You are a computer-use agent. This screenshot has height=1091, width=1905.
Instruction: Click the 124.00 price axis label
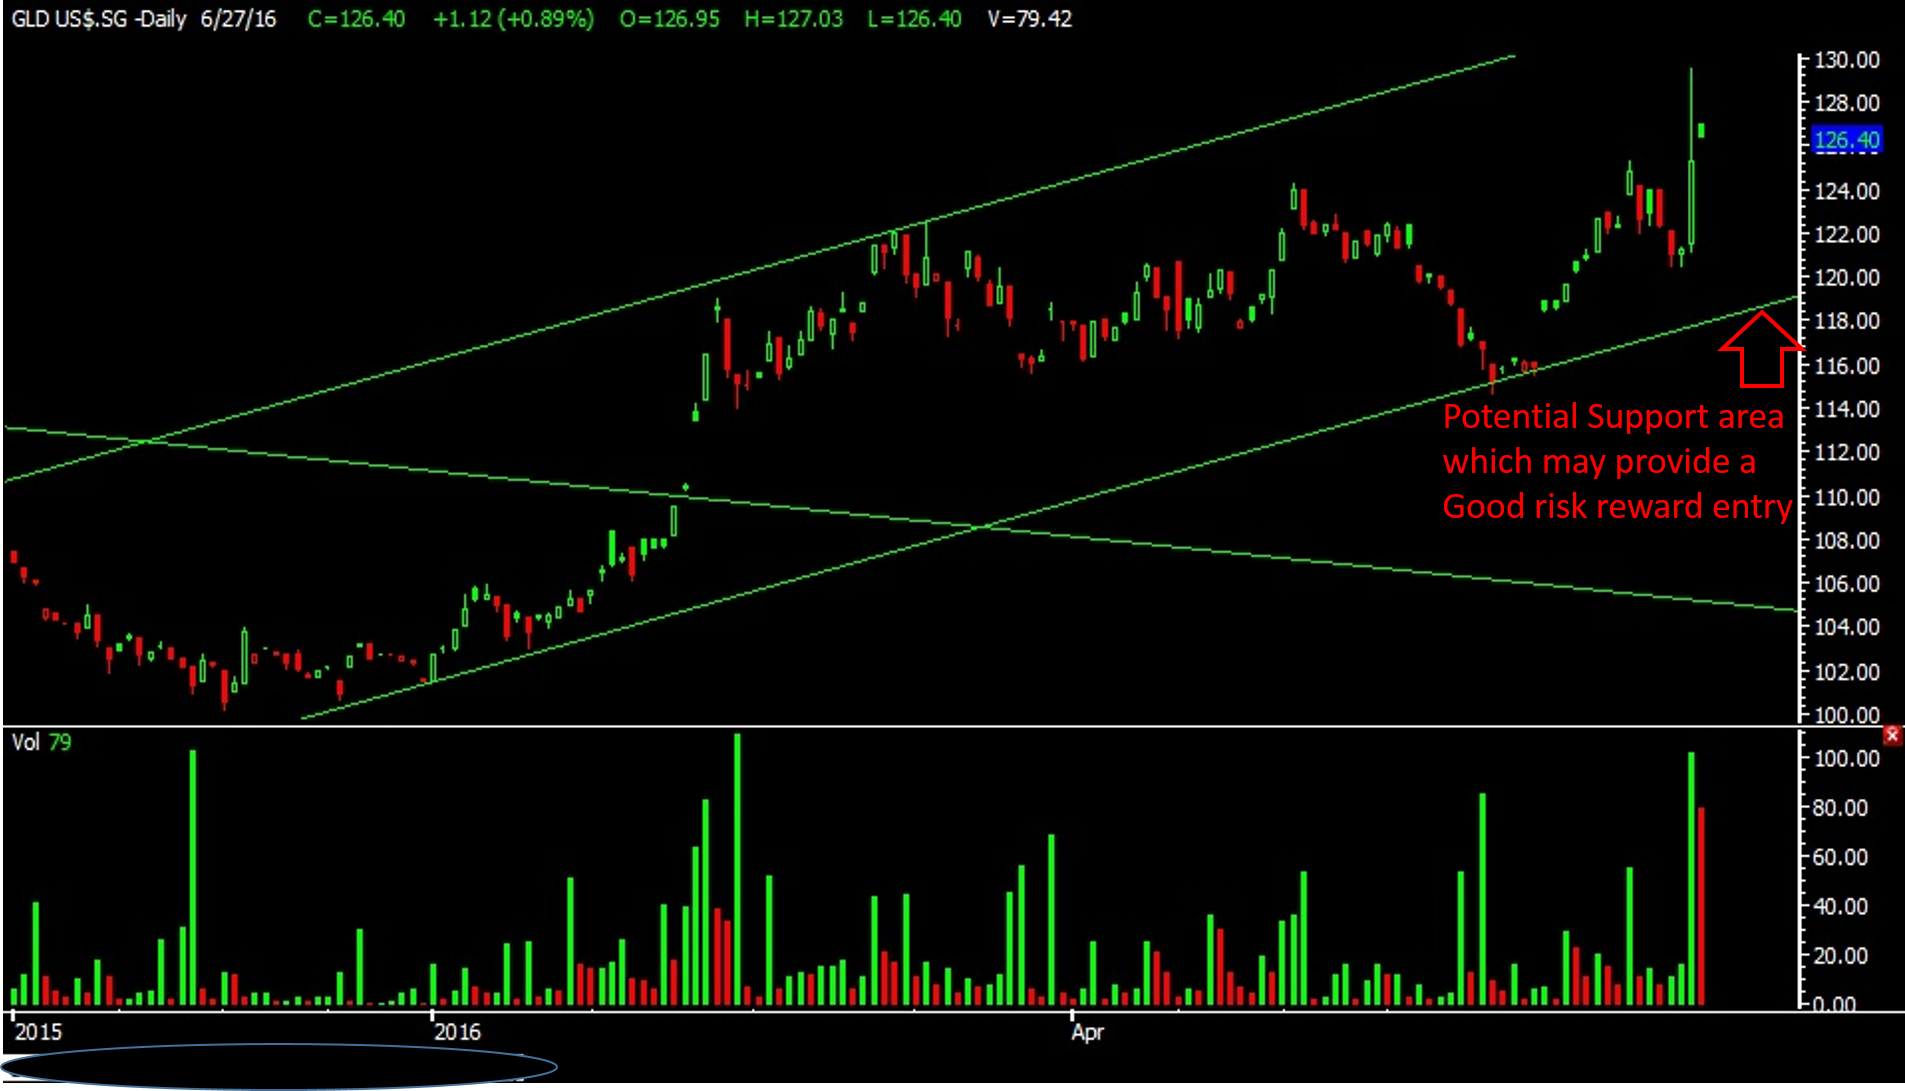click(1847, 191)
